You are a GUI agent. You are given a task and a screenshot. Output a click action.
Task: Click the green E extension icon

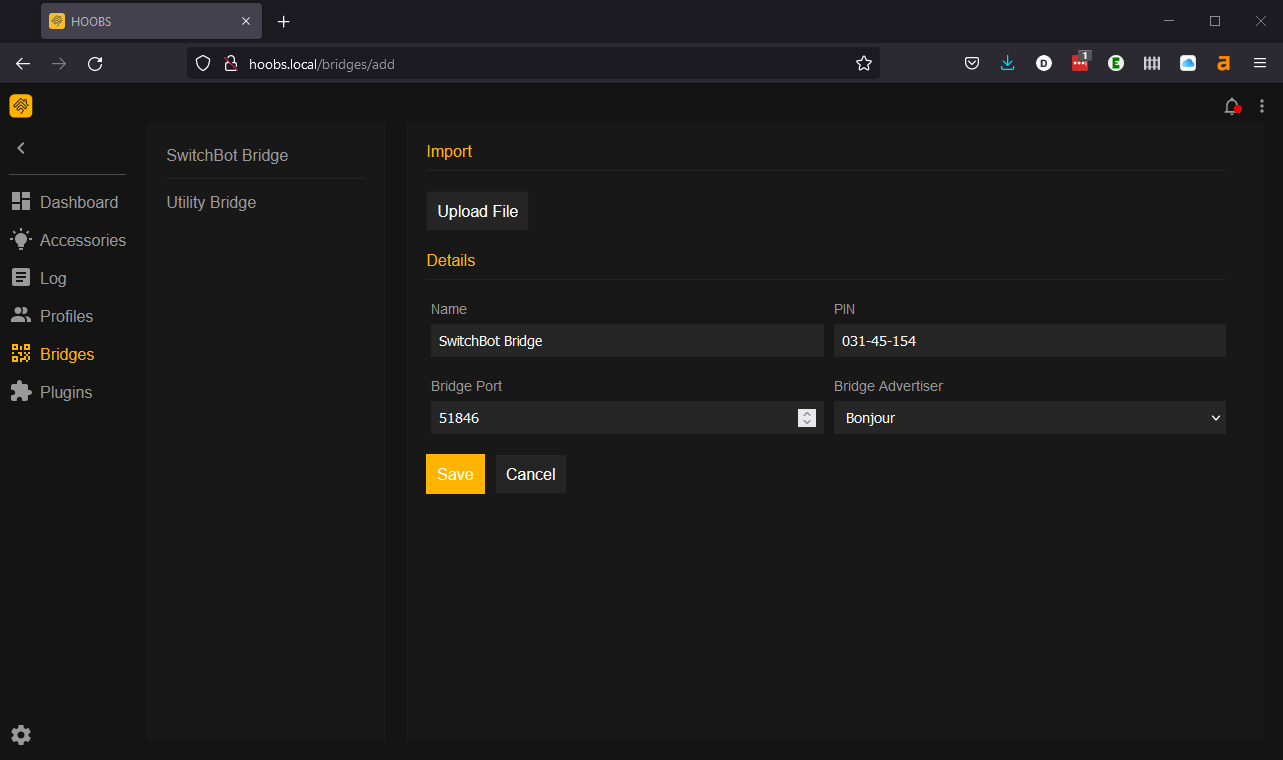(x=1116, y=63)
